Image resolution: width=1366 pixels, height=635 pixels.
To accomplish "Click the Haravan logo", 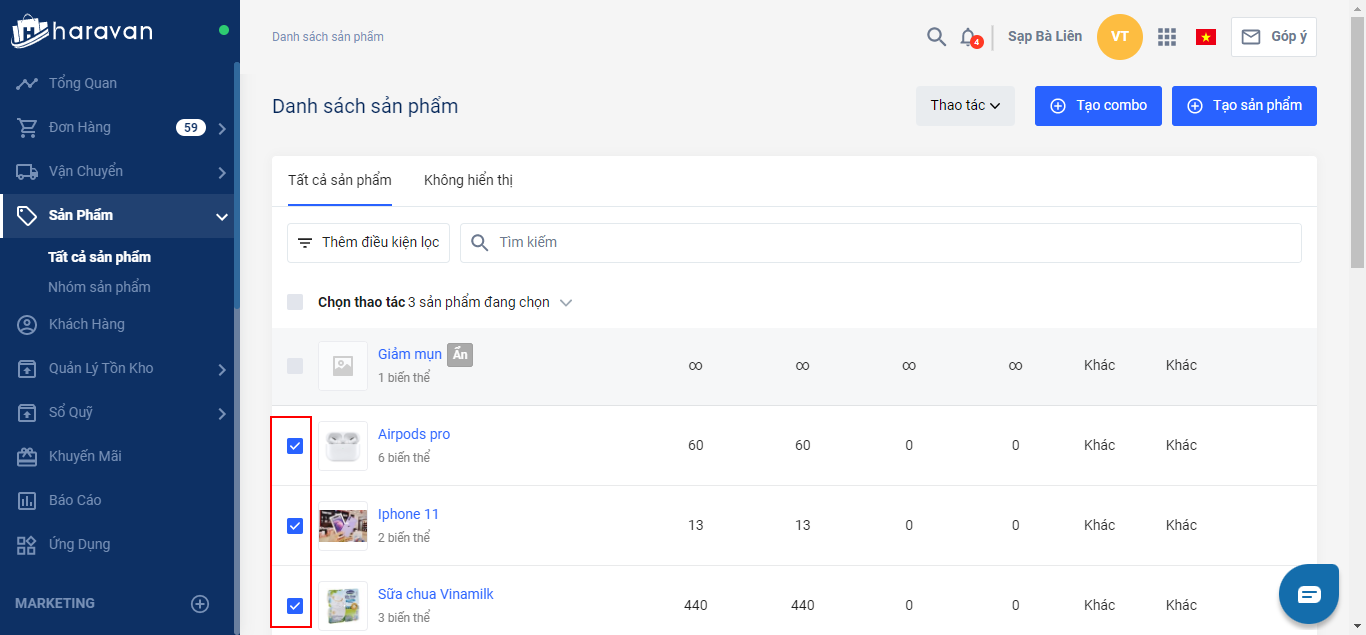I will point(82,31).
